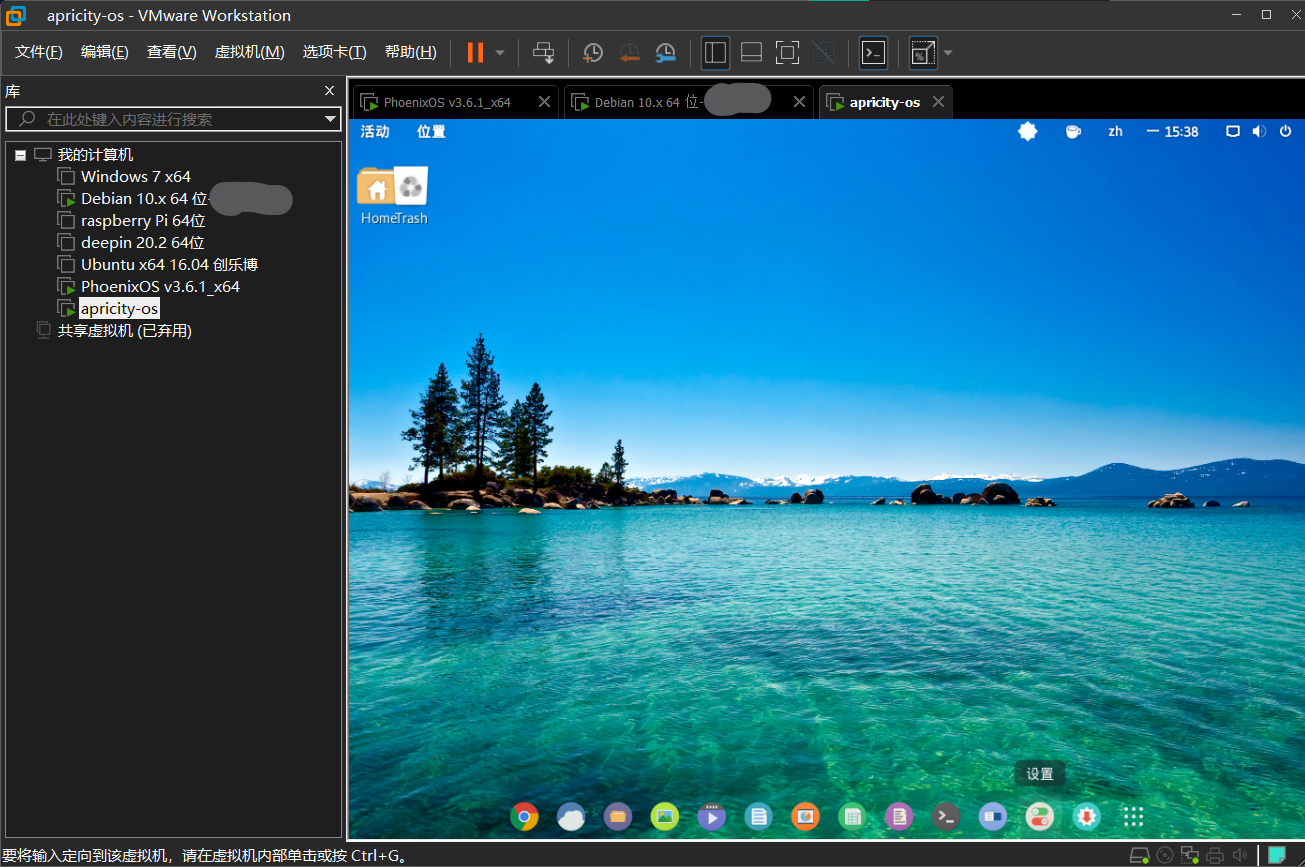1305x867 pixels.
Task: Select deepin 20.2 64位 in the library
Action: [142, 243]
